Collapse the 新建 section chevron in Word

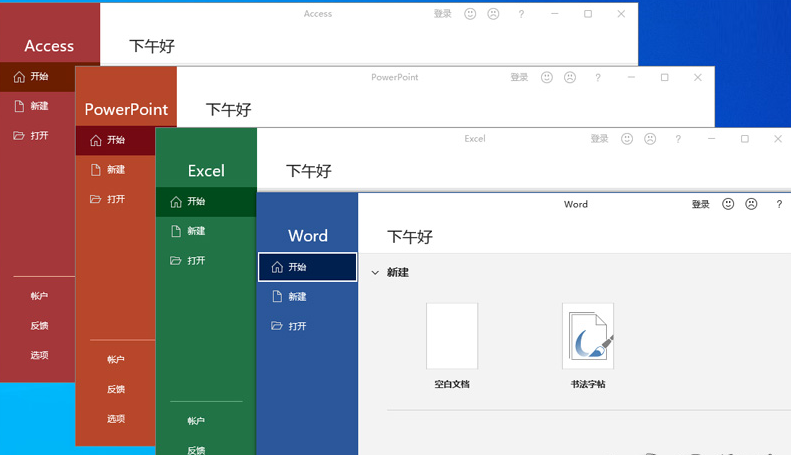click(x=376, y=272)
